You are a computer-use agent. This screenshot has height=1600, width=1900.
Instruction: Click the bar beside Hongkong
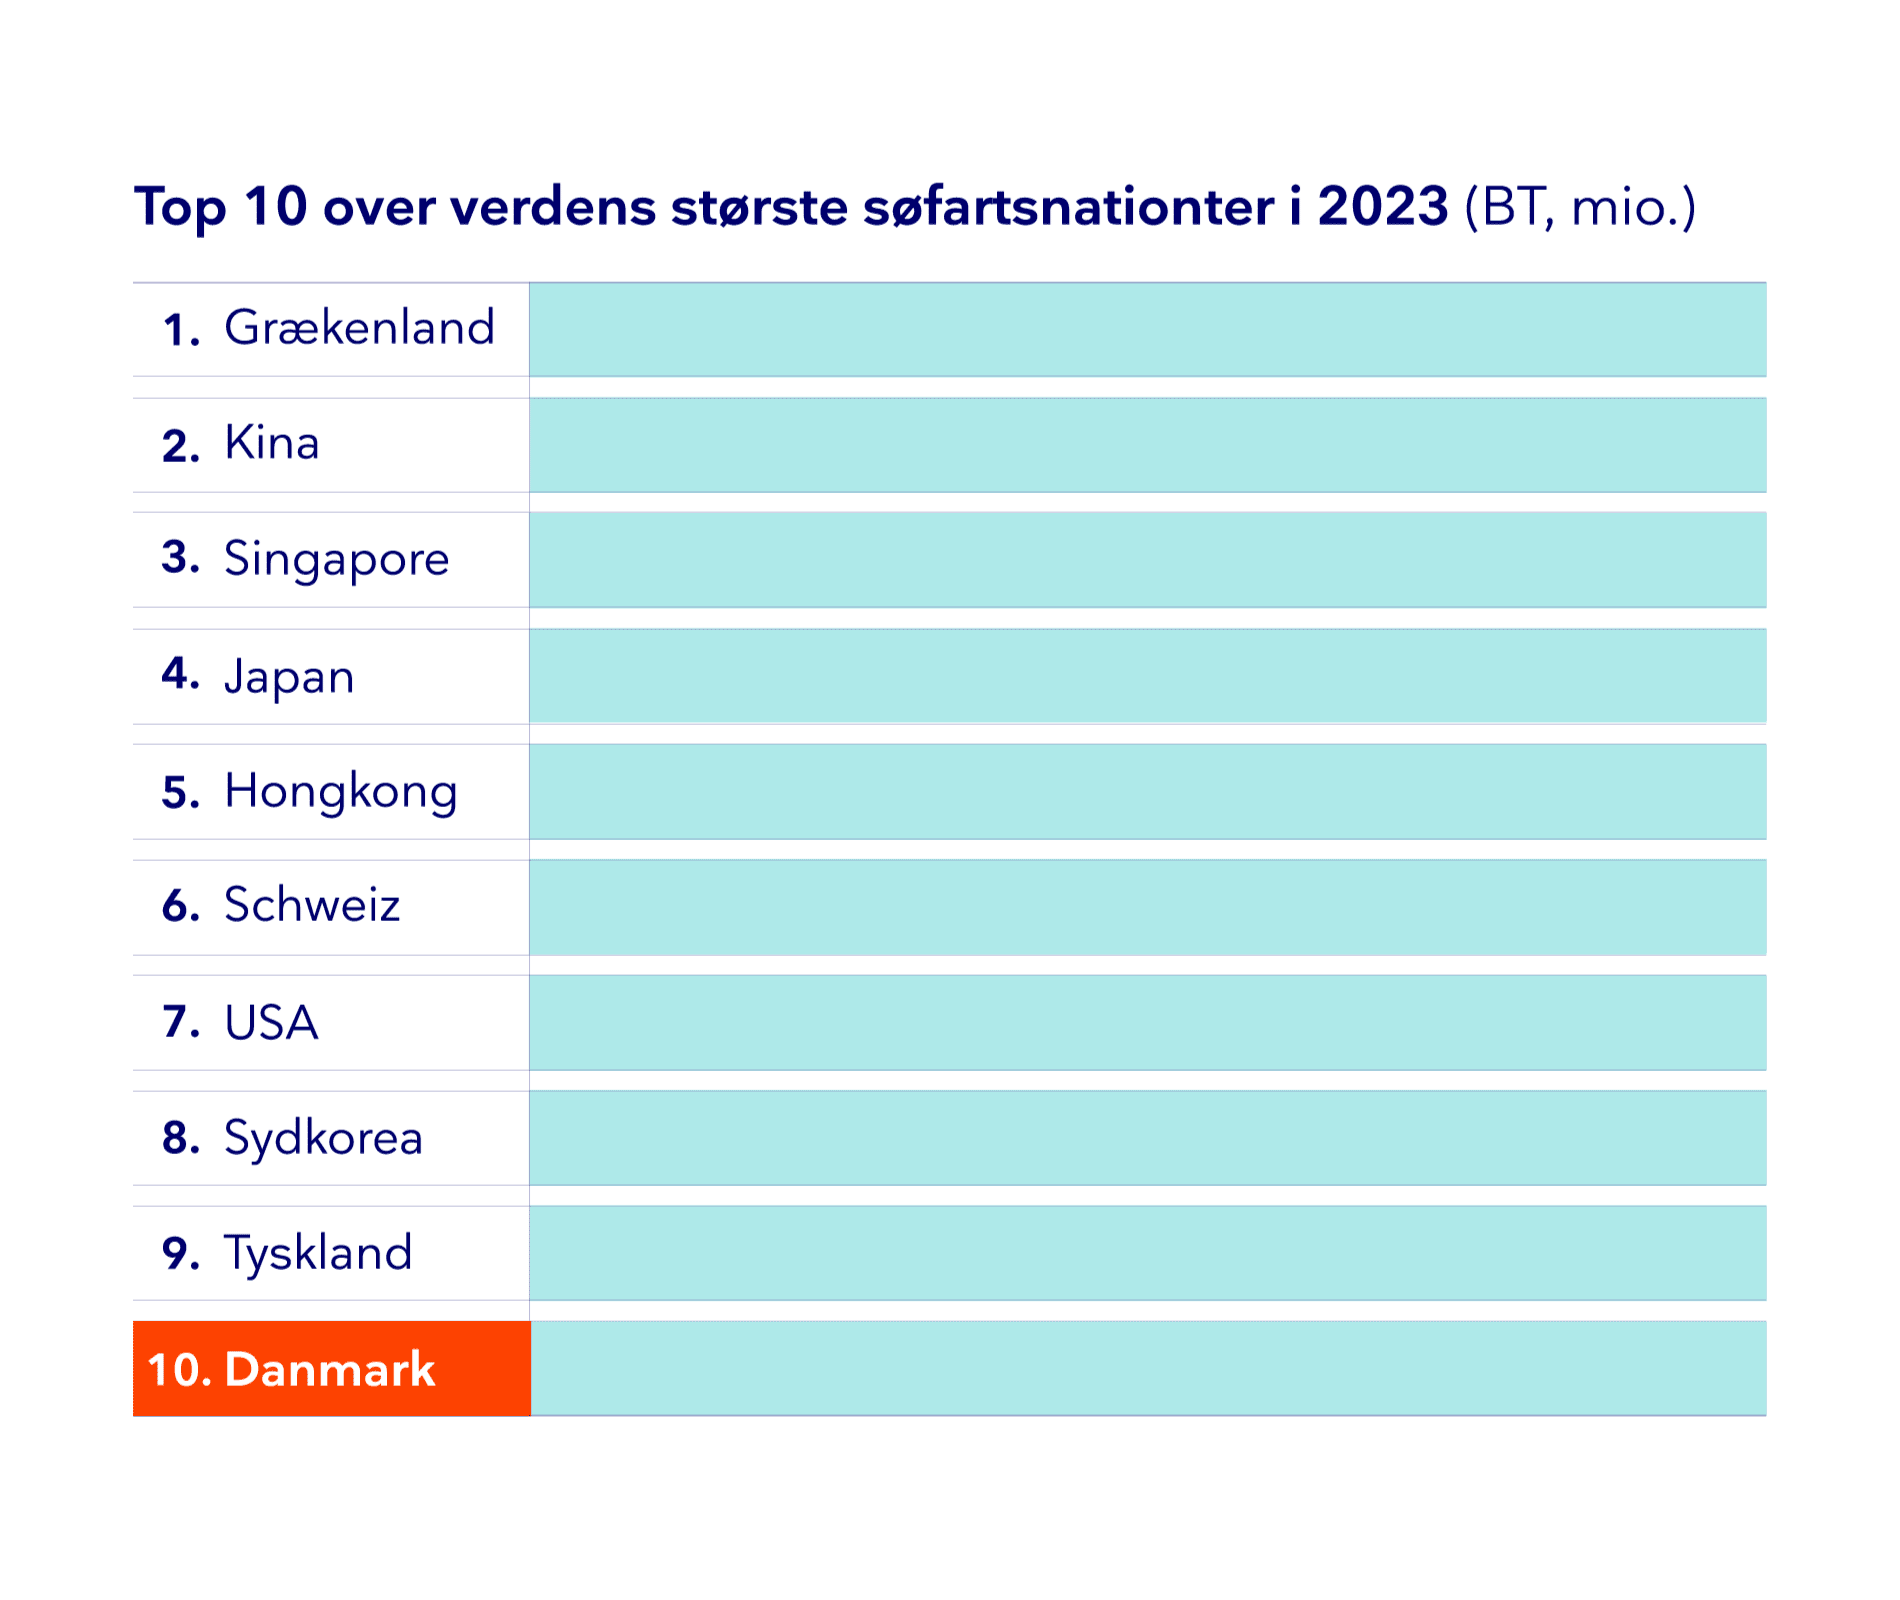(x=1147, y=791)
